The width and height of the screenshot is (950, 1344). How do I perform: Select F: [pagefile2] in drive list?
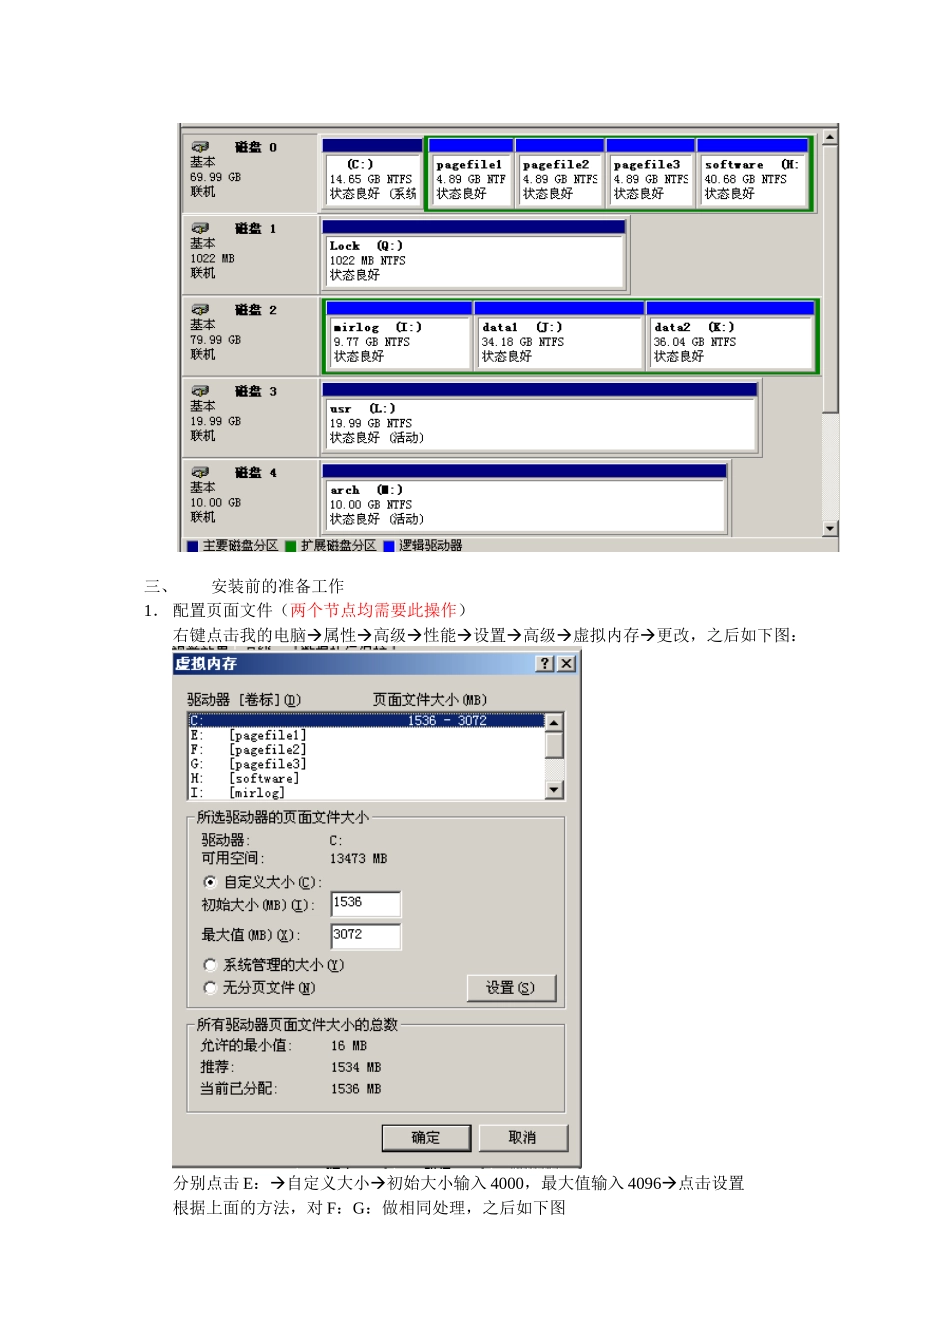tap(366, 750)
